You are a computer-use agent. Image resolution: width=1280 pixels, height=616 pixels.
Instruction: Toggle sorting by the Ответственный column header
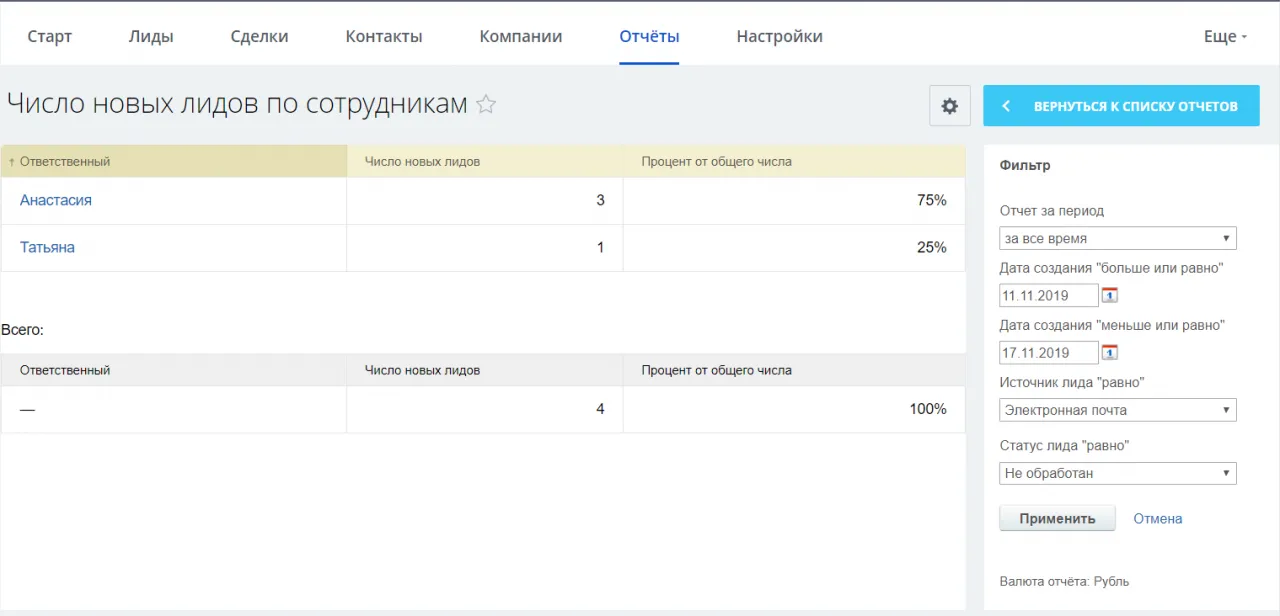click(65, 161)
